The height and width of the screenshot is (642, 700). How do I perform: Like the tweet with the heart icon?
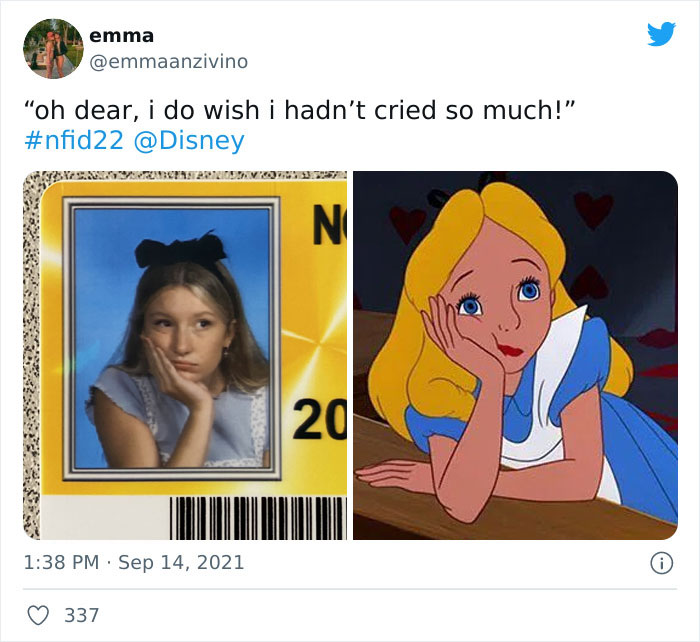pyautogui.click(x=40, y=615)
